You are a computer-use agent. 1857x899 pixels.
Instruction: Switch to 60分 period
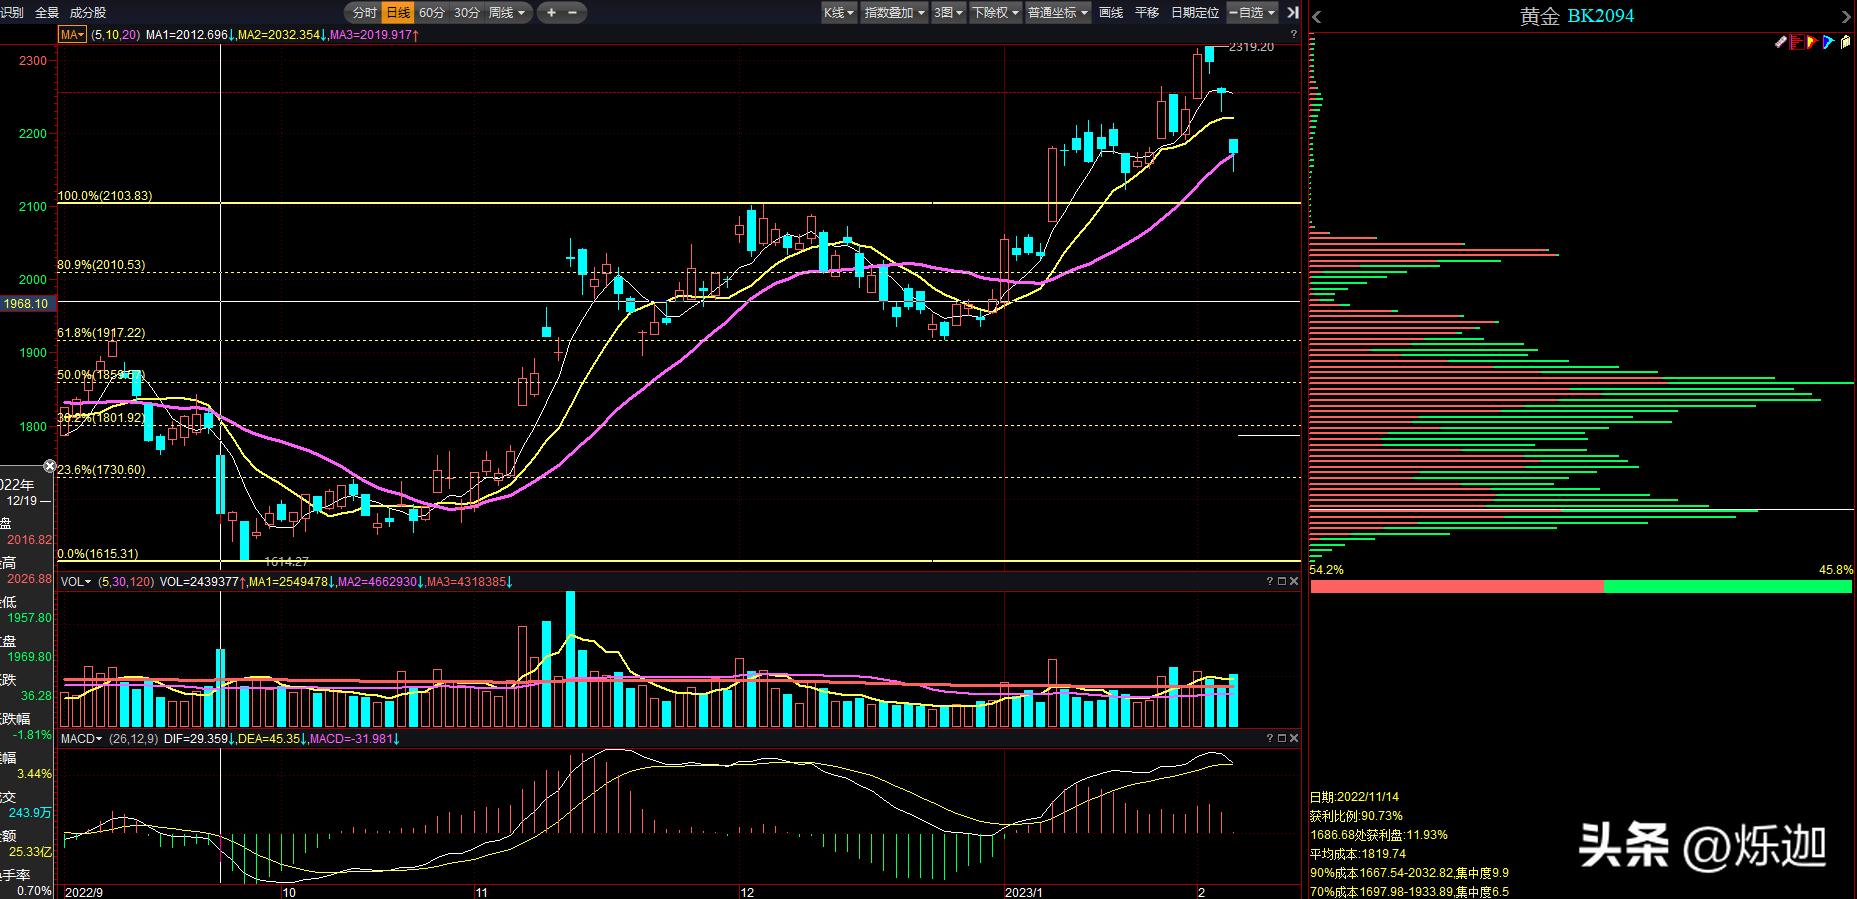(432, 13)
